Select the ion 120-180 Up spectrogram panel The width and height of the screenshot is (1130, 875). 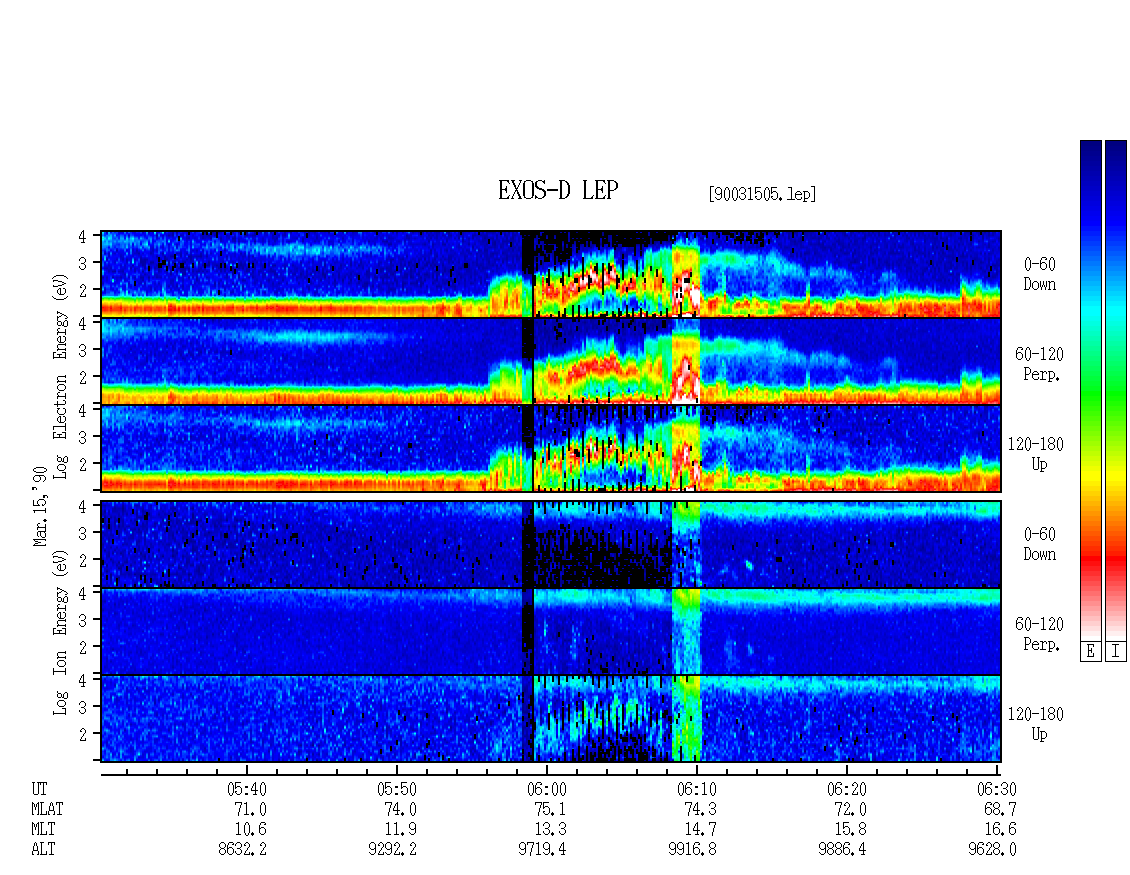click(x=551, y=719)
